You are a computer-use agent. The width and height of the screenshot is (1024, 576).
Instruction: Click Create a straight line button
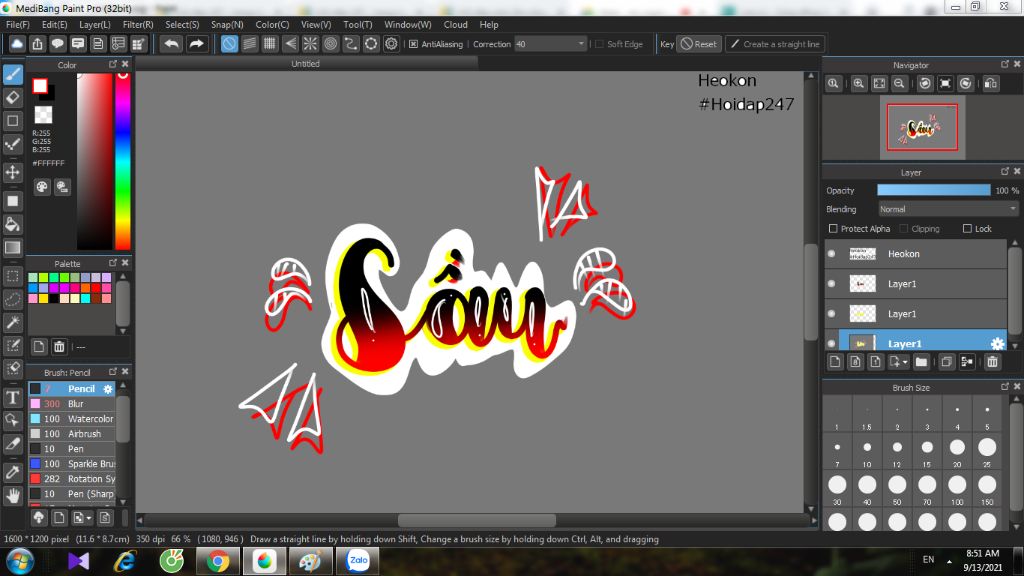[775, 44]
